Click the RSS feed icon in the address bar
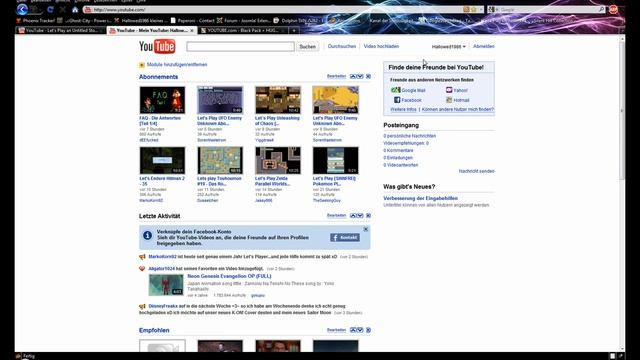 tap(467, 9)
